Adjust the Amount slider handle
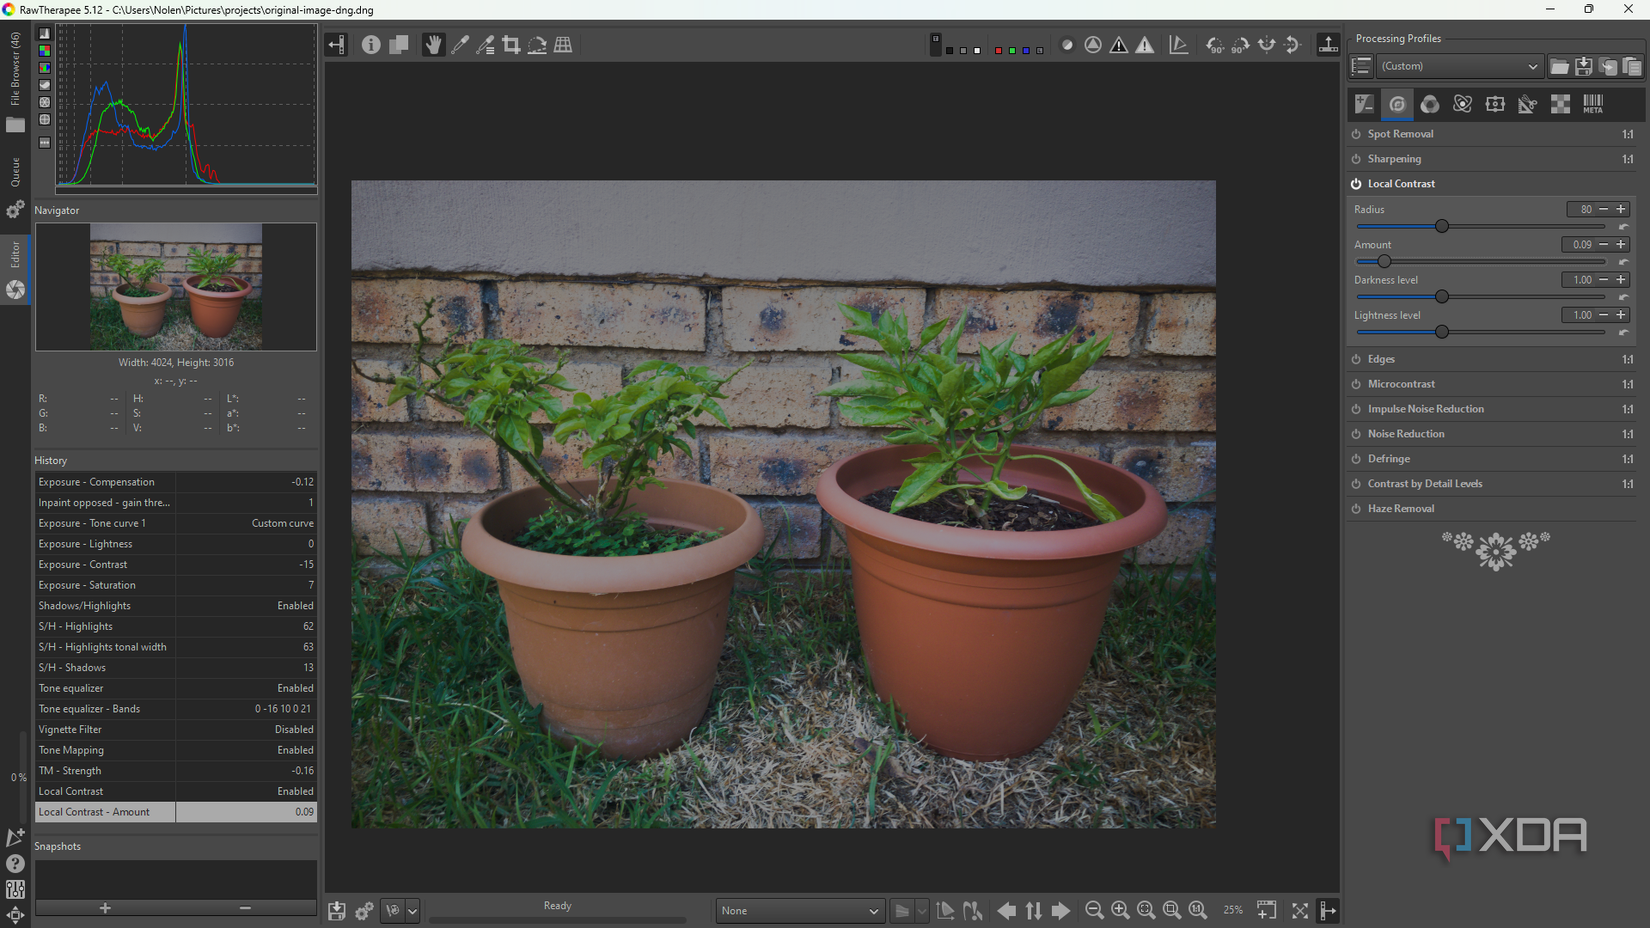The width and height of the screenshot is (1650, 928). pyautogui.click(x=1384, y=261)
